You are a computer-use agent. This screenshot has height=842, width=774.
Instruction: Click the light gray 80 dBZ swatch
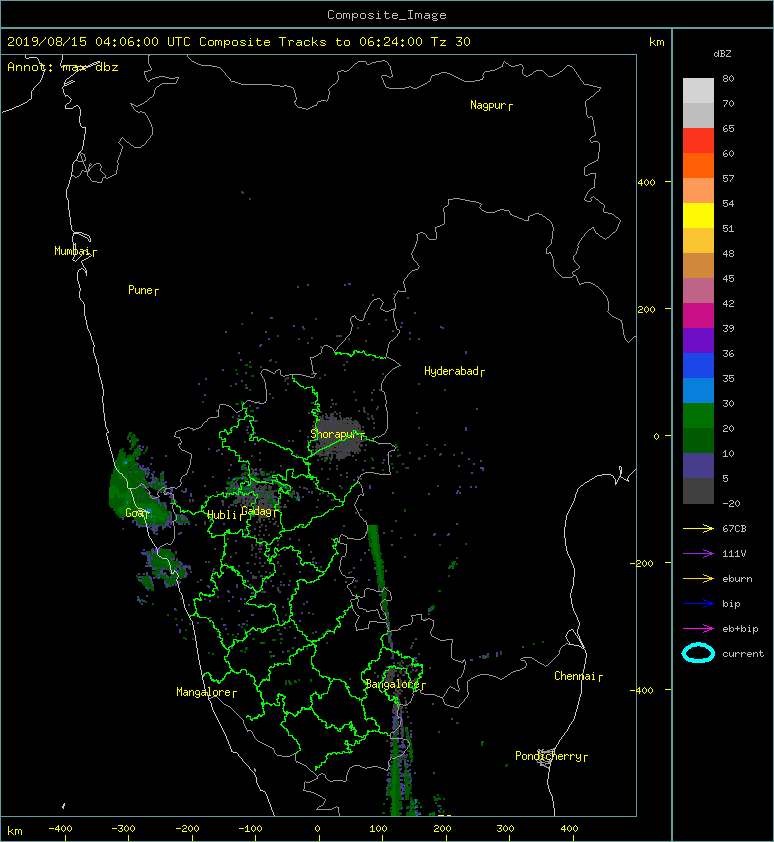click(x=698, y=90)
